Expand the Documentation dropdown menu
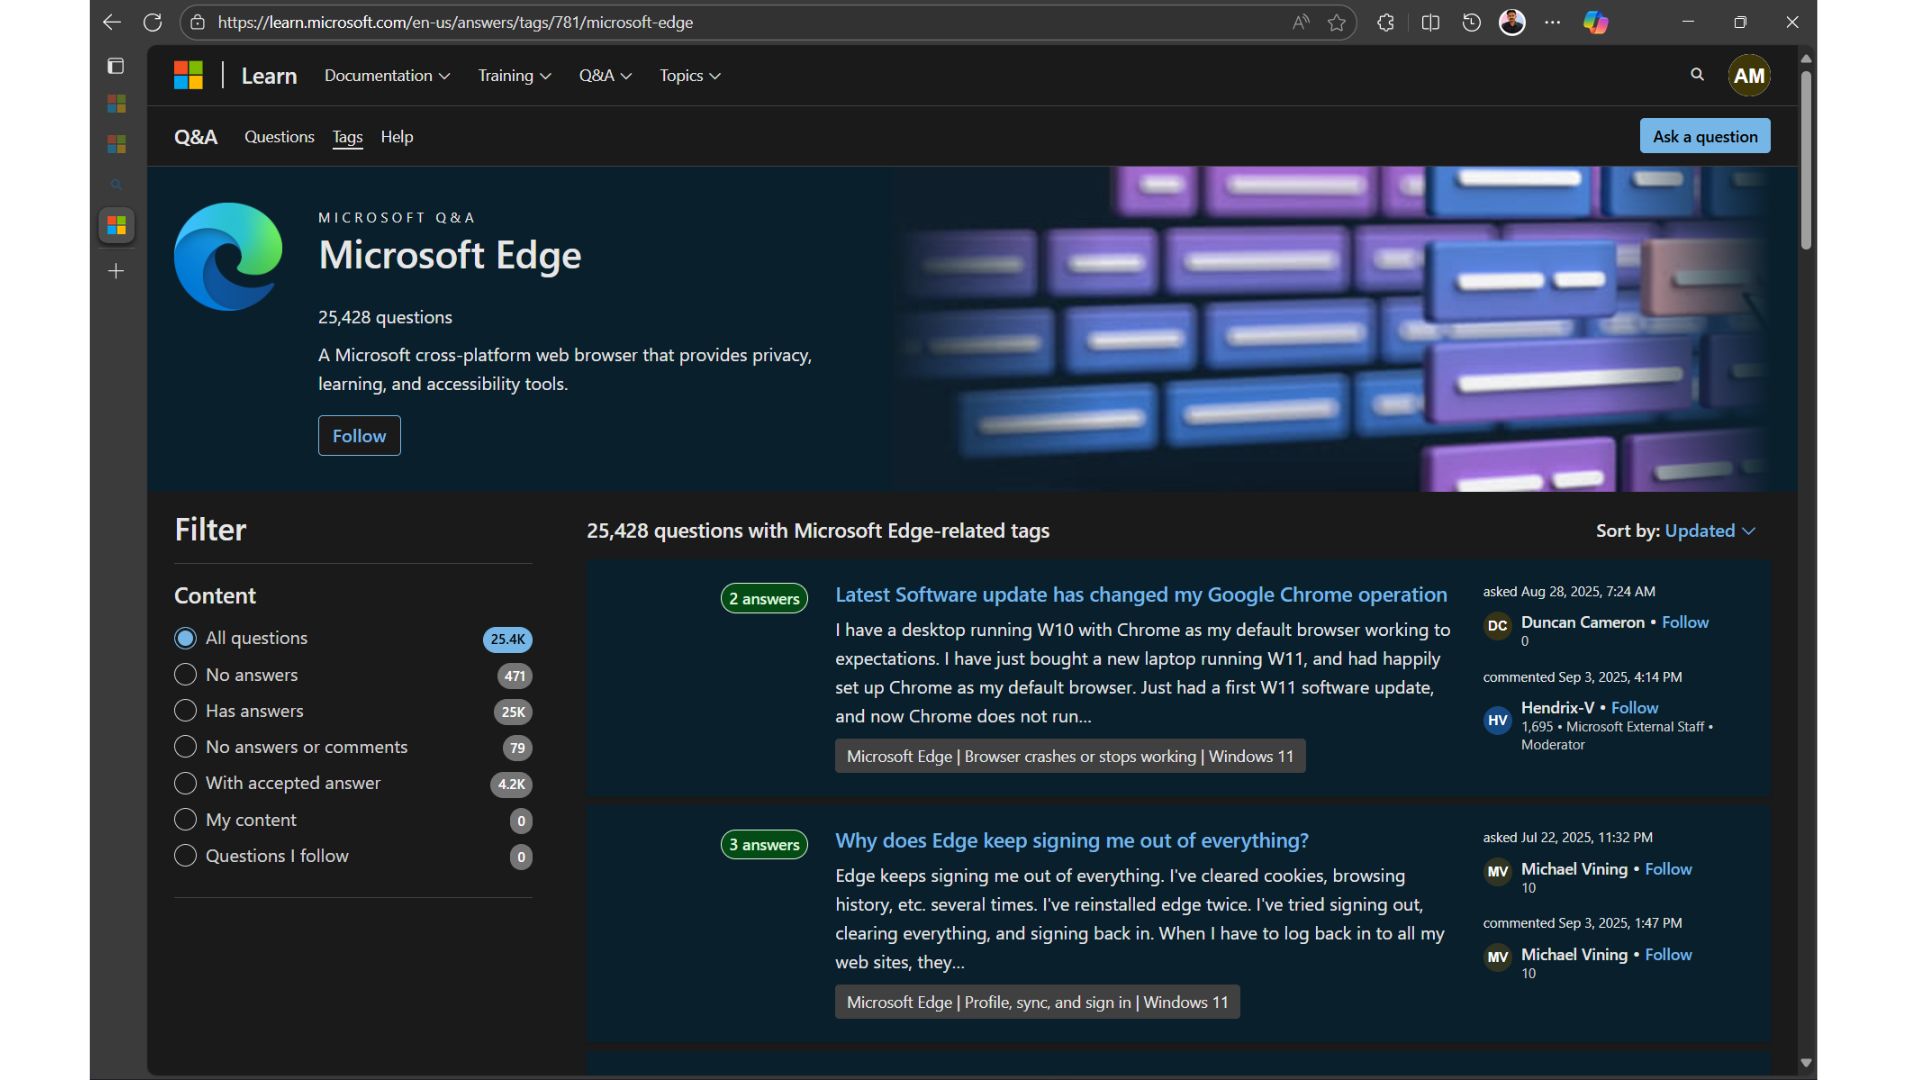Viewport: 1920px width, 1080px height. pyautogui.click(x=387, y=76)
